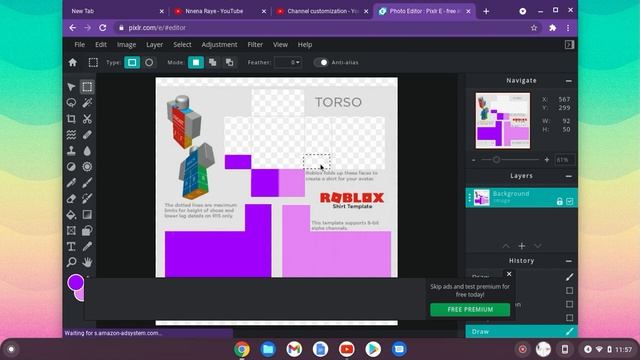Open the Edit menu
Screen dimensions: 640x360
tap(101, 44)
